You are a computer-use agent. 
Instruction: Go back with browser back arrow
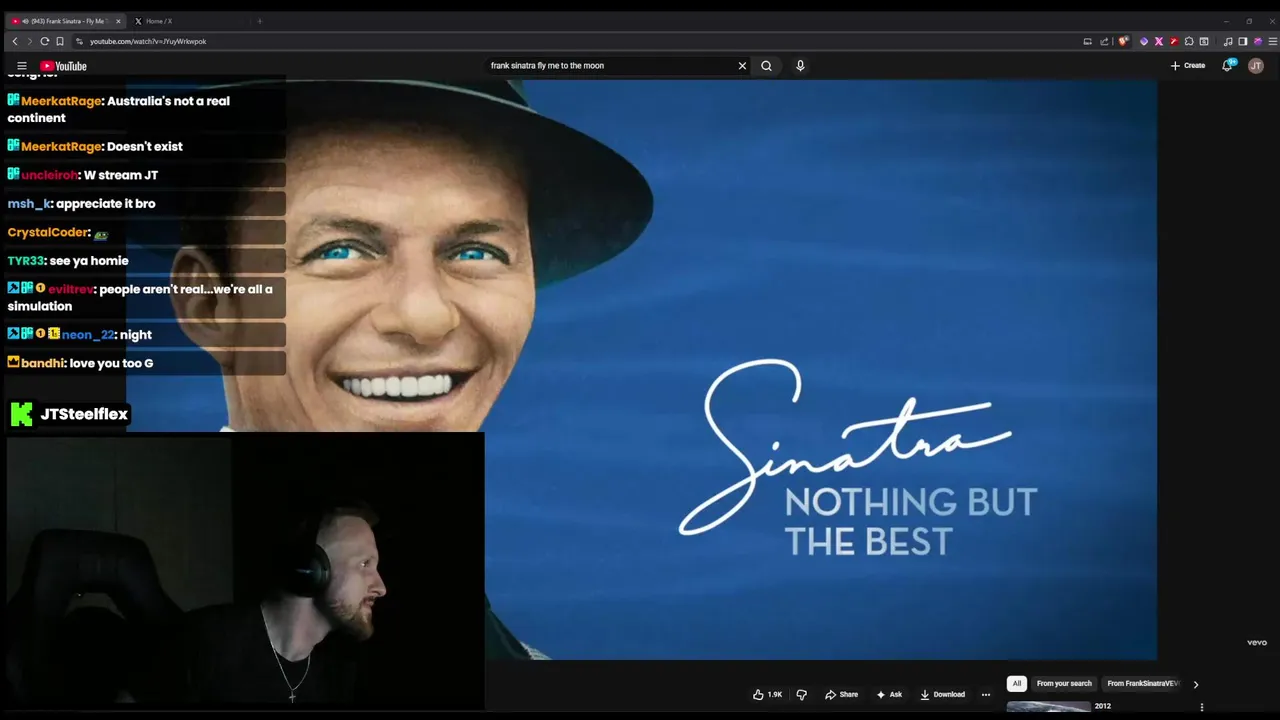(14, 41)
